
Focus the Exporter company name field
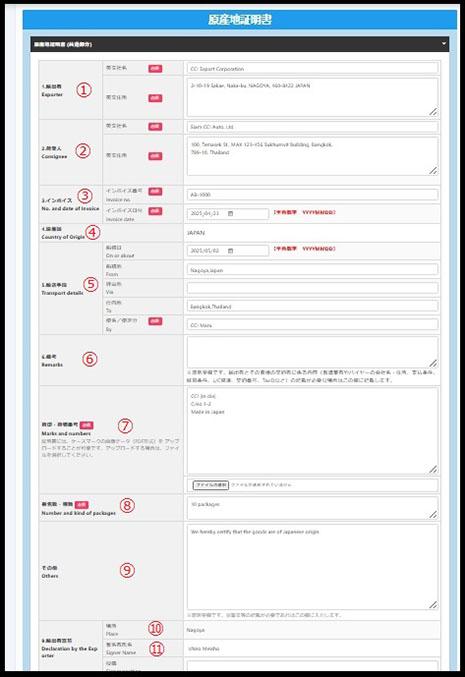coord(313,69)
